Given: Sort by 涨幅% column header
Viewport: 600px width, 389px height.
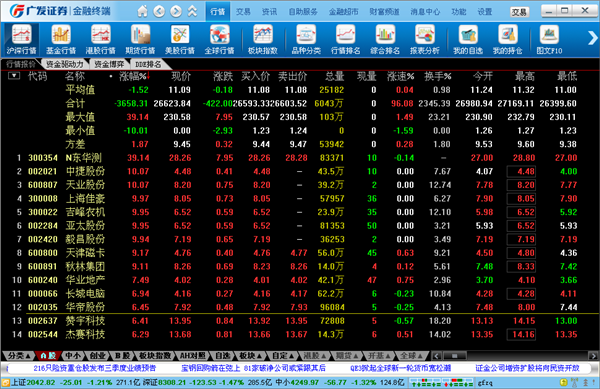Looking at the screenshot, I should 134,76.
